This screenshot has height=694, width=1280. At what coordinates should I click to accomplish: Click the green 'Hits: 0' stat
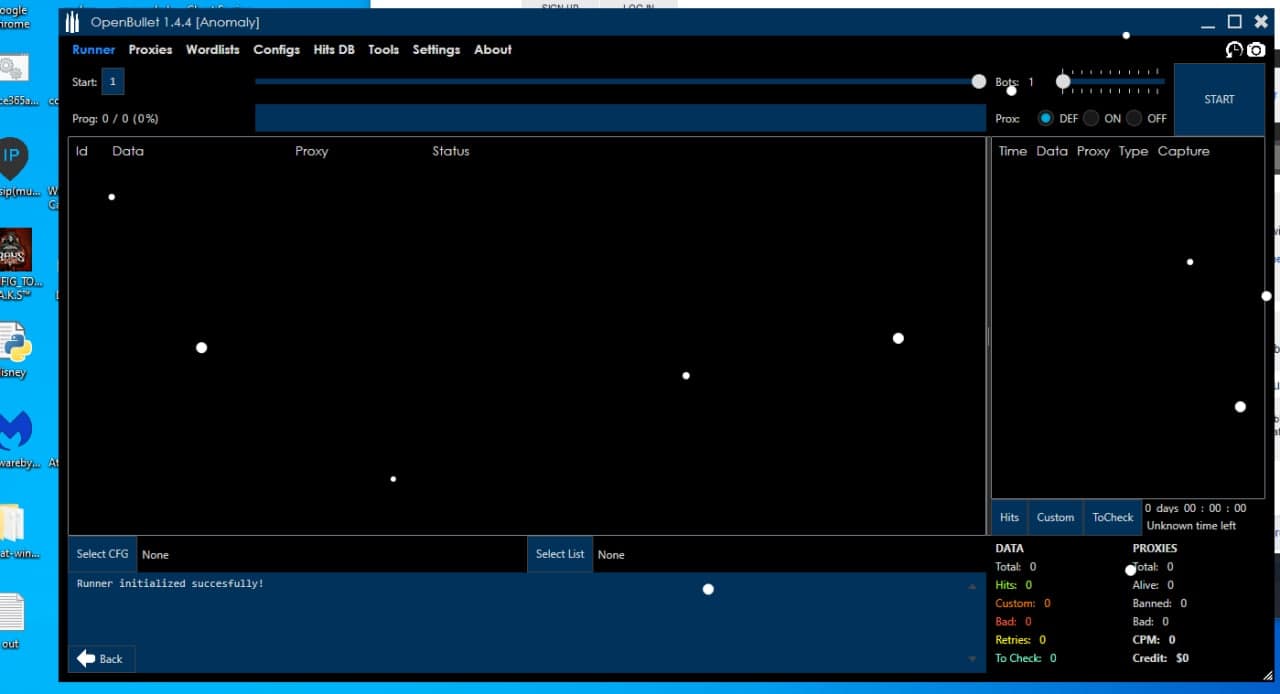(x=1013, y=585)
